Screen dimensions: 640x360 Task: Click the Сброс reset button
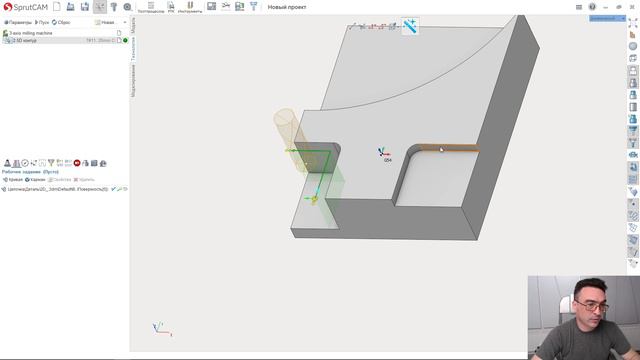61,22
